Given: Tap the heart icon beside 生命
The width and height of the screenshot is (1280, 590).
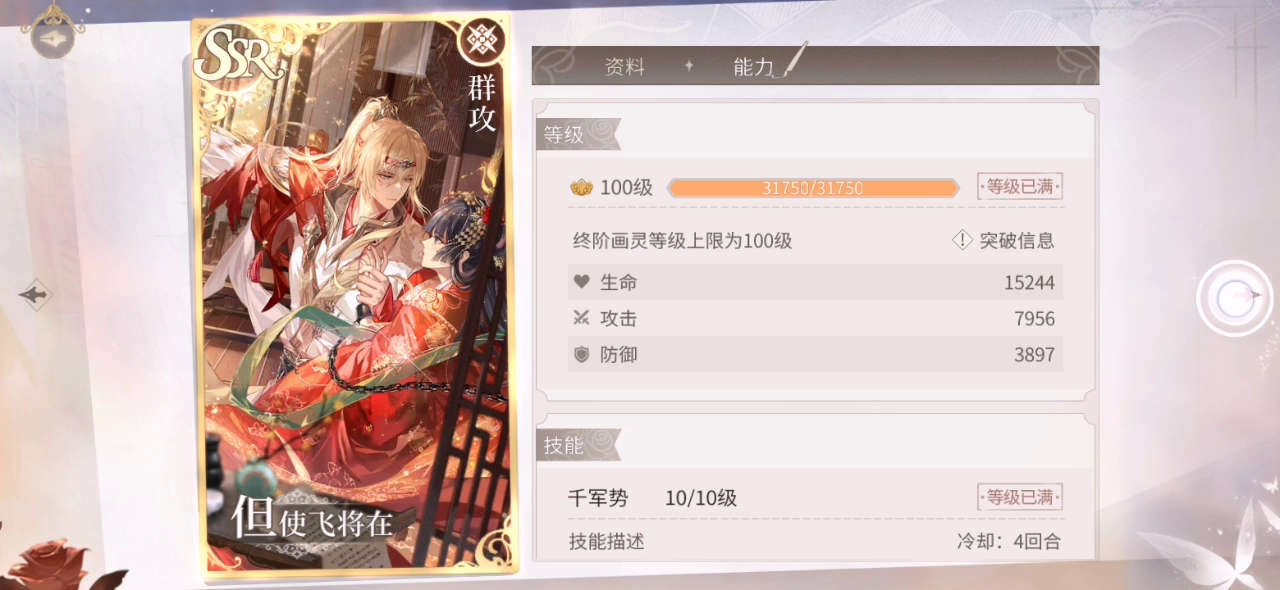Looking at the screenshot, I should (x=581, y=282).
